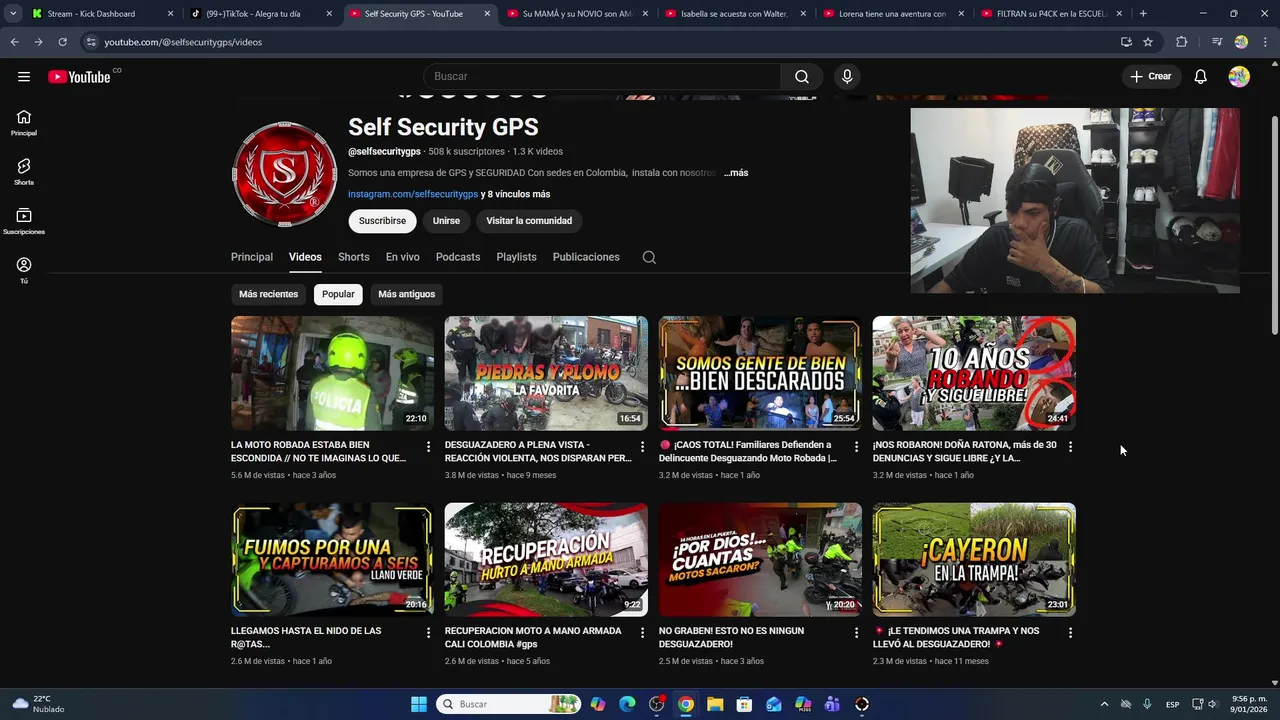Open the media controls icon in Chrome toolbar

point(1217,42)
